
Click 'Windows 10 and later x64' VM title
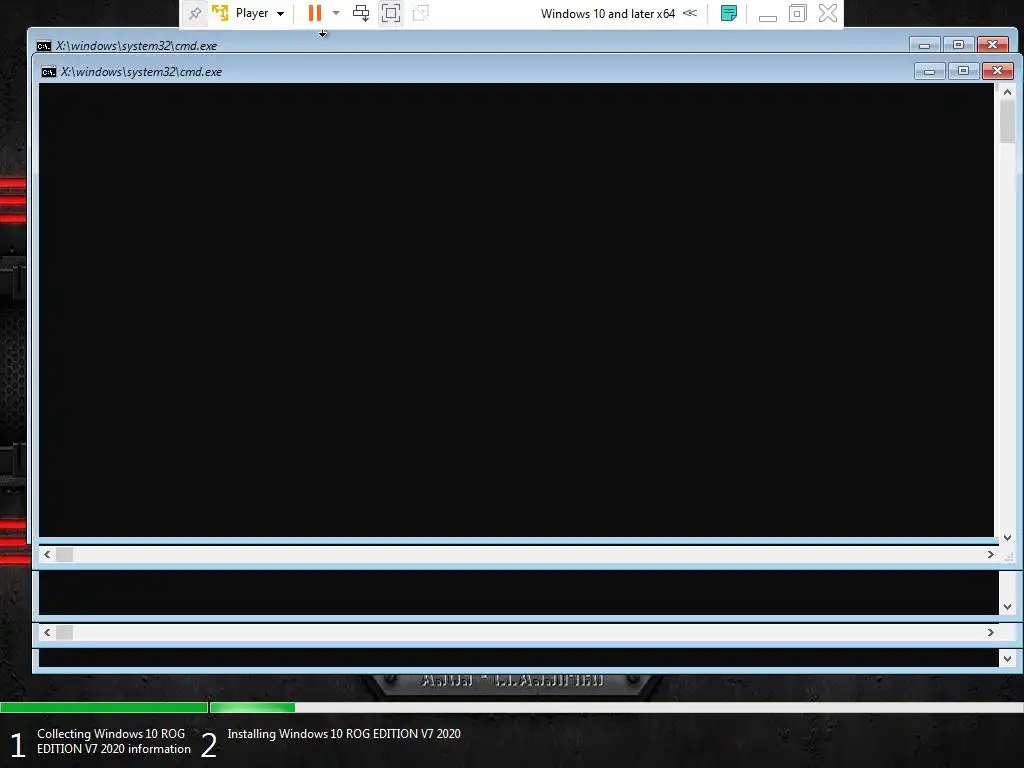(x=607, y=13)
